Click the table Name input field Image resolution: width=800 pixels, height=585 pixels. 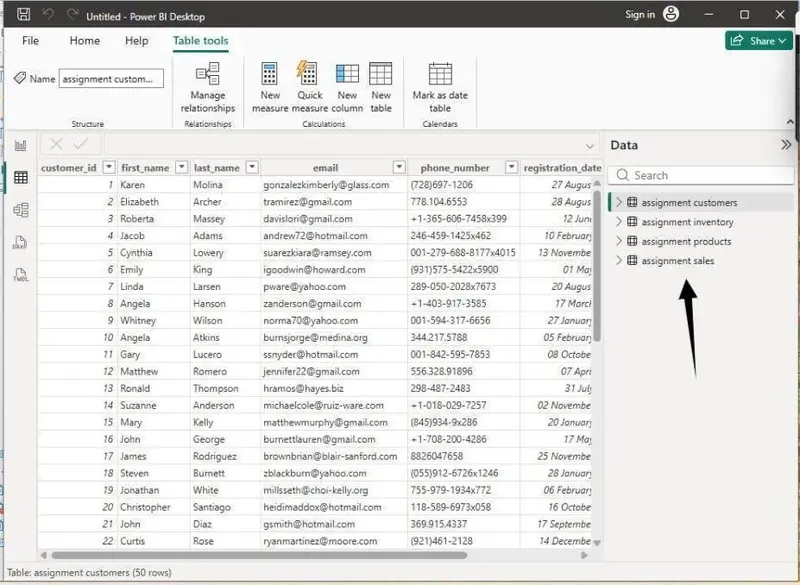click(111, 79)
